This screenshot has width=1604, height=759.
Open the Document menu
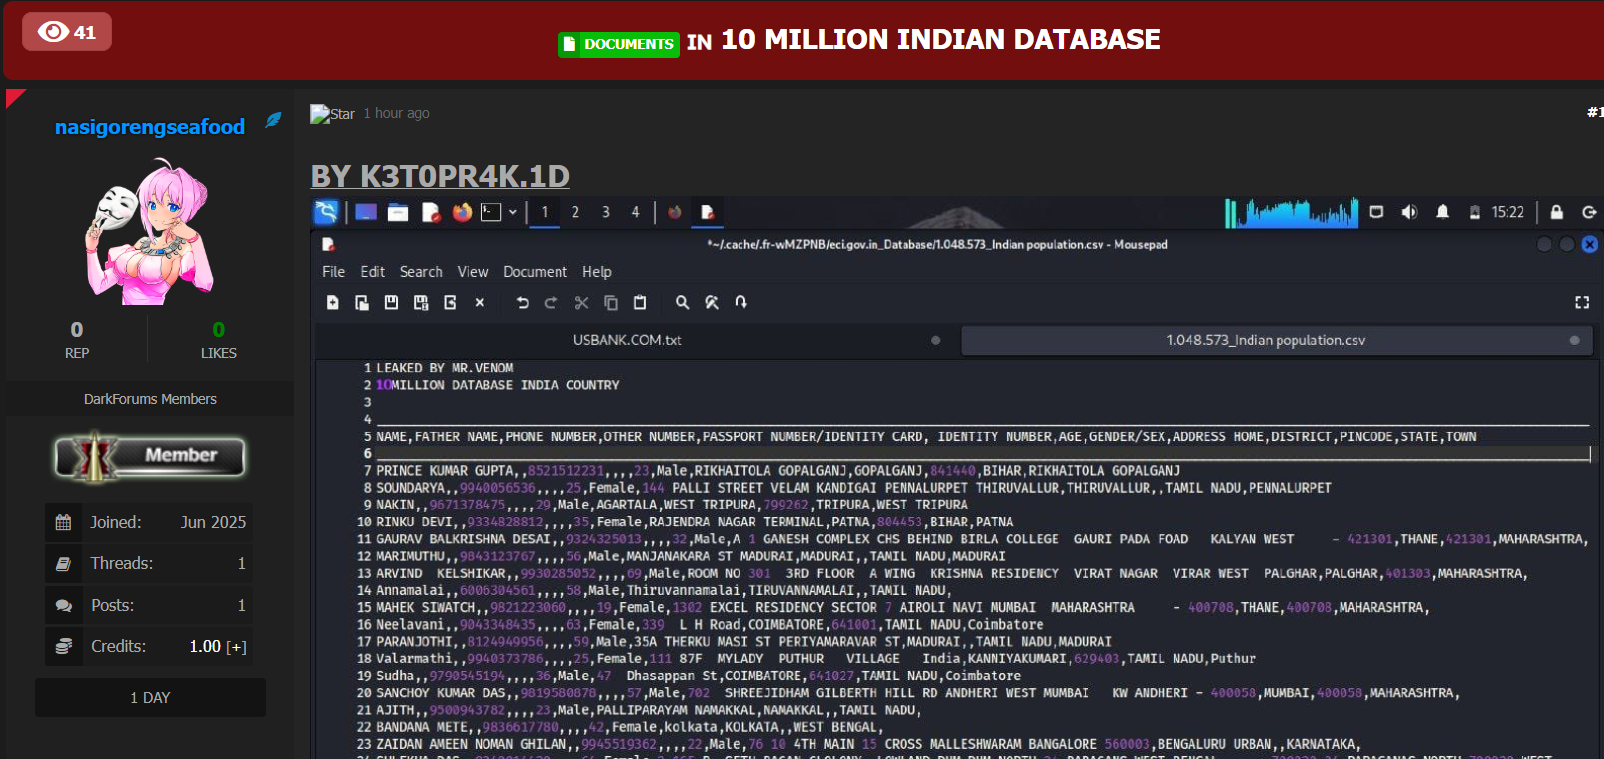(x=534, y=272)
